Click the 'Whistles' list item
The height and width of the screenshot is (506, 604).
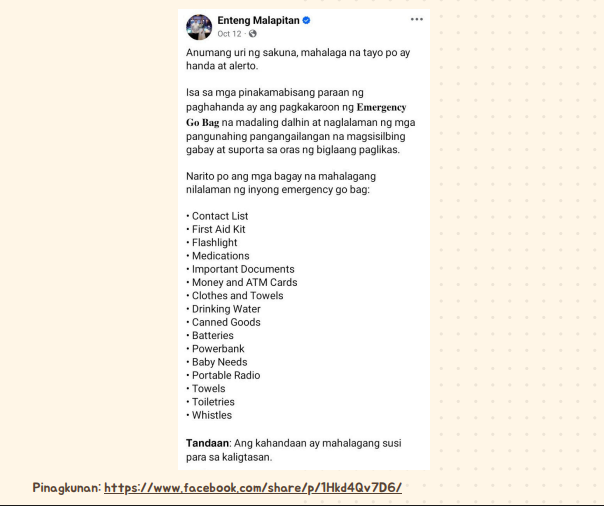click(x=211, y=415)
